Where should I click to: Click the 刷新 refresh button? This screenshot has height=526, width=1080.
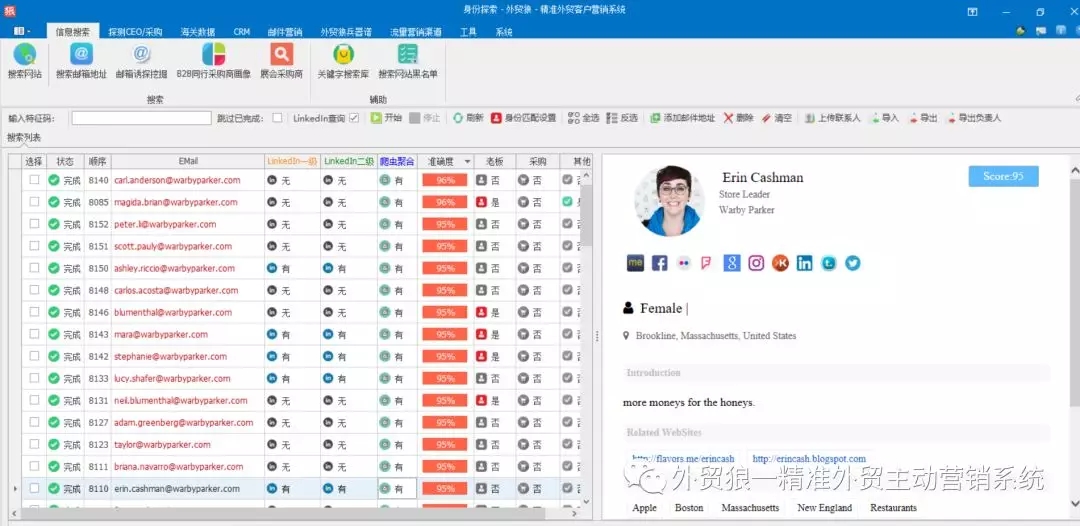[x=468, y=118]
